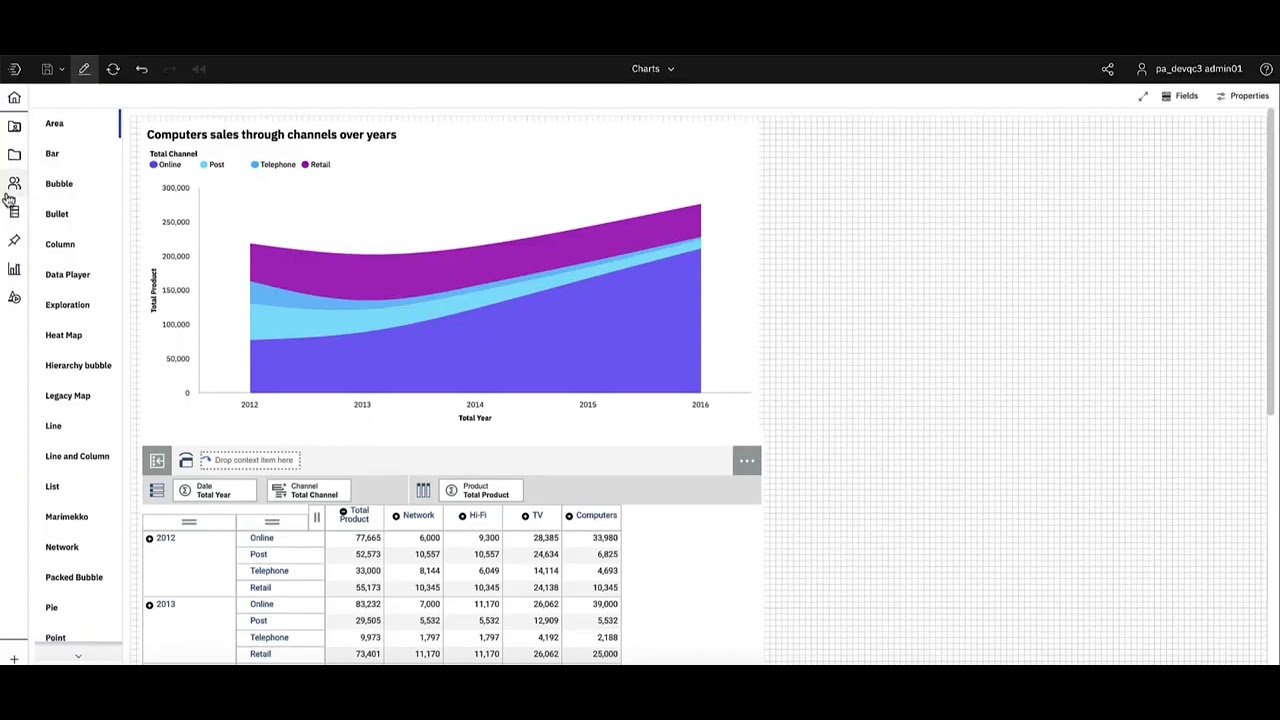Expand the Hi-Fi column header
This screenshot has width=1280, height=720.
[x=462, y=516]
